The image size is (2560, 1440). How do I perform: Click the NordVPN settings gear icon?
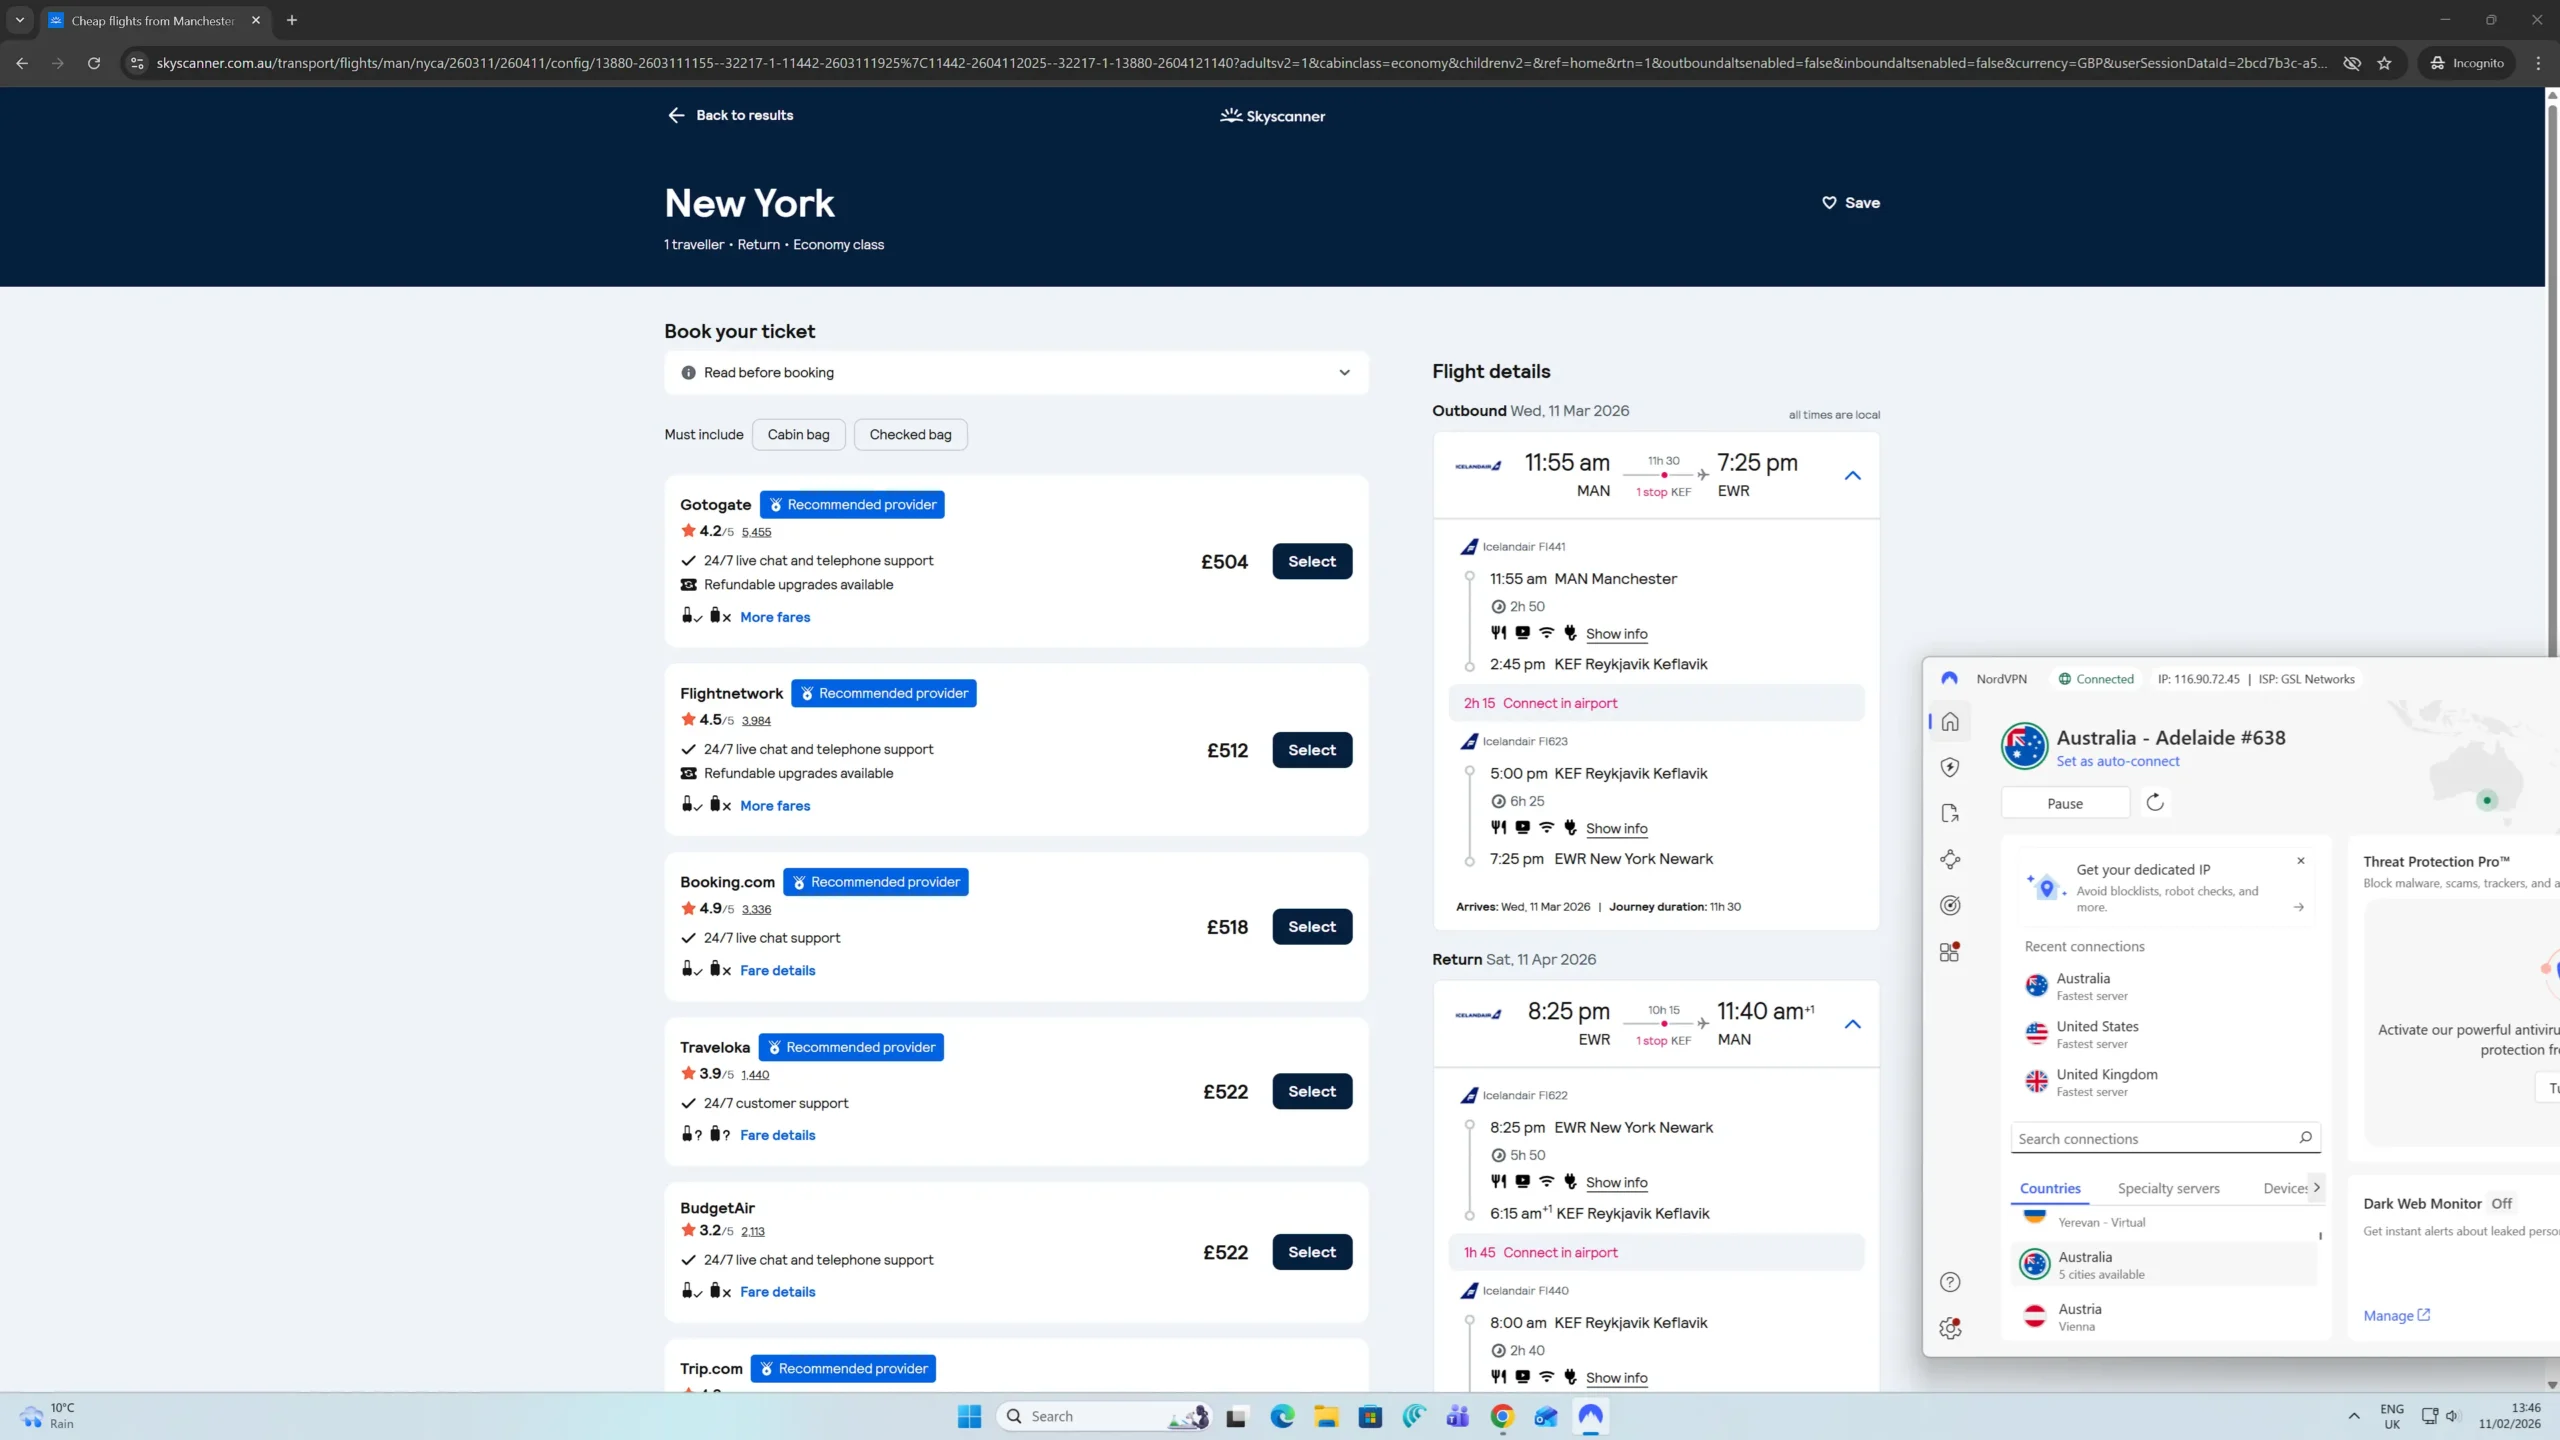point(1949,1329)
